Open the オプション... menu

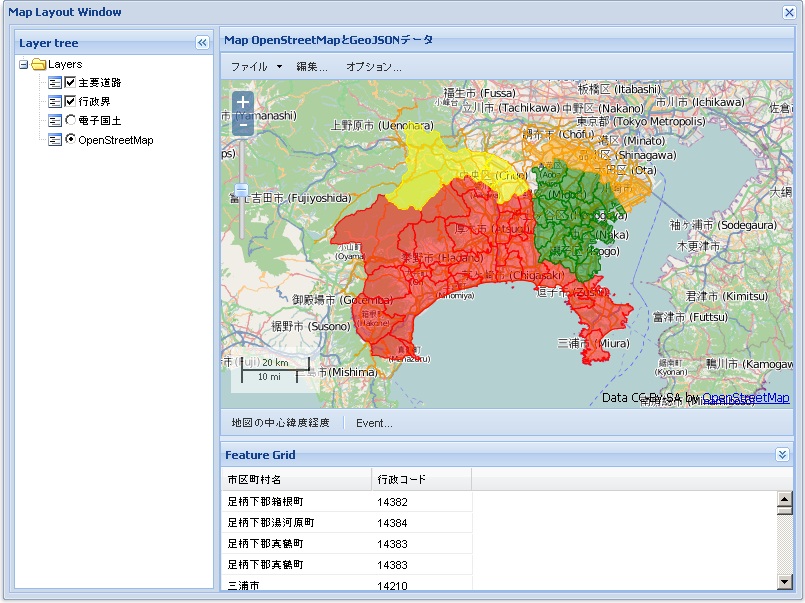[374, 67]
